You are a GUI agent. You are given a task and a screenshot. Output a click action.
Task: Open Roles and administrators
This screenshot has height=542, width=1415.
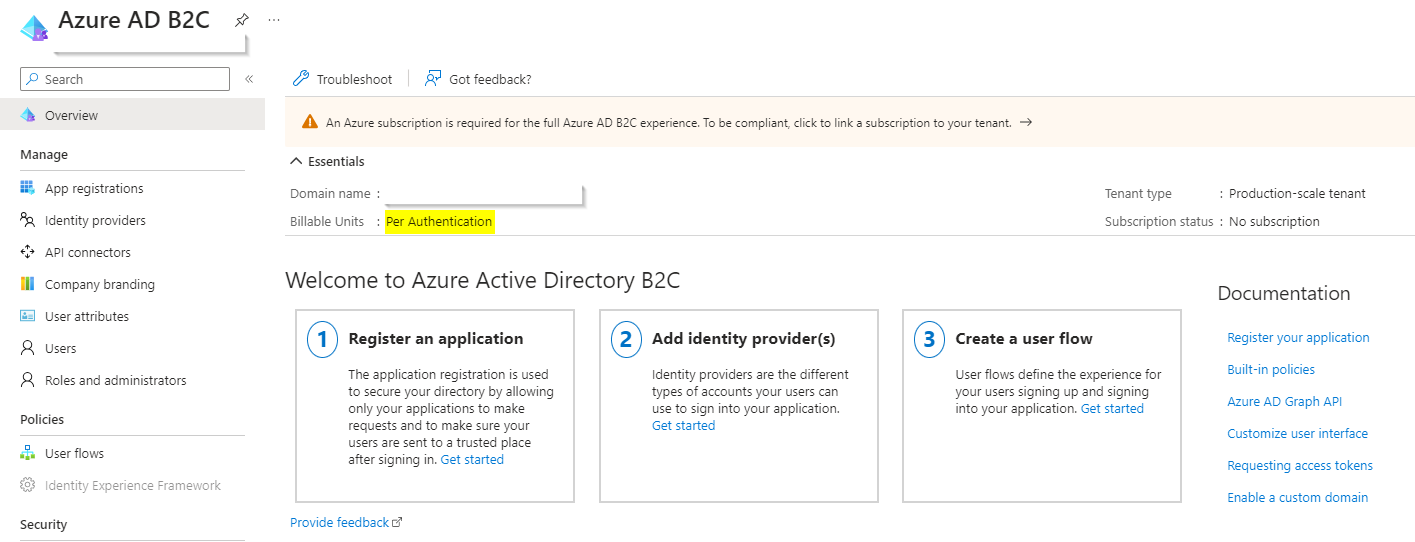(x=116, y=380)
